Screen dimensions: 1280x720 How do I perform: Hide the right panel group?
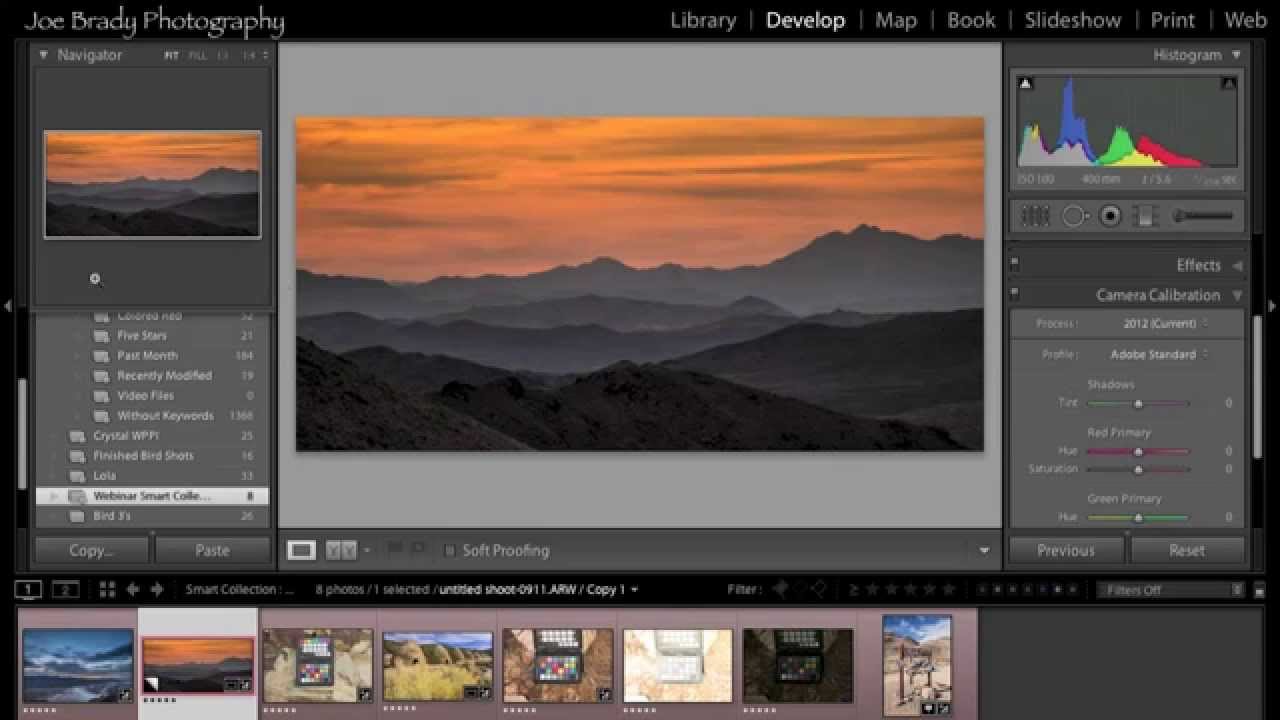click(x=1272, y=306)
